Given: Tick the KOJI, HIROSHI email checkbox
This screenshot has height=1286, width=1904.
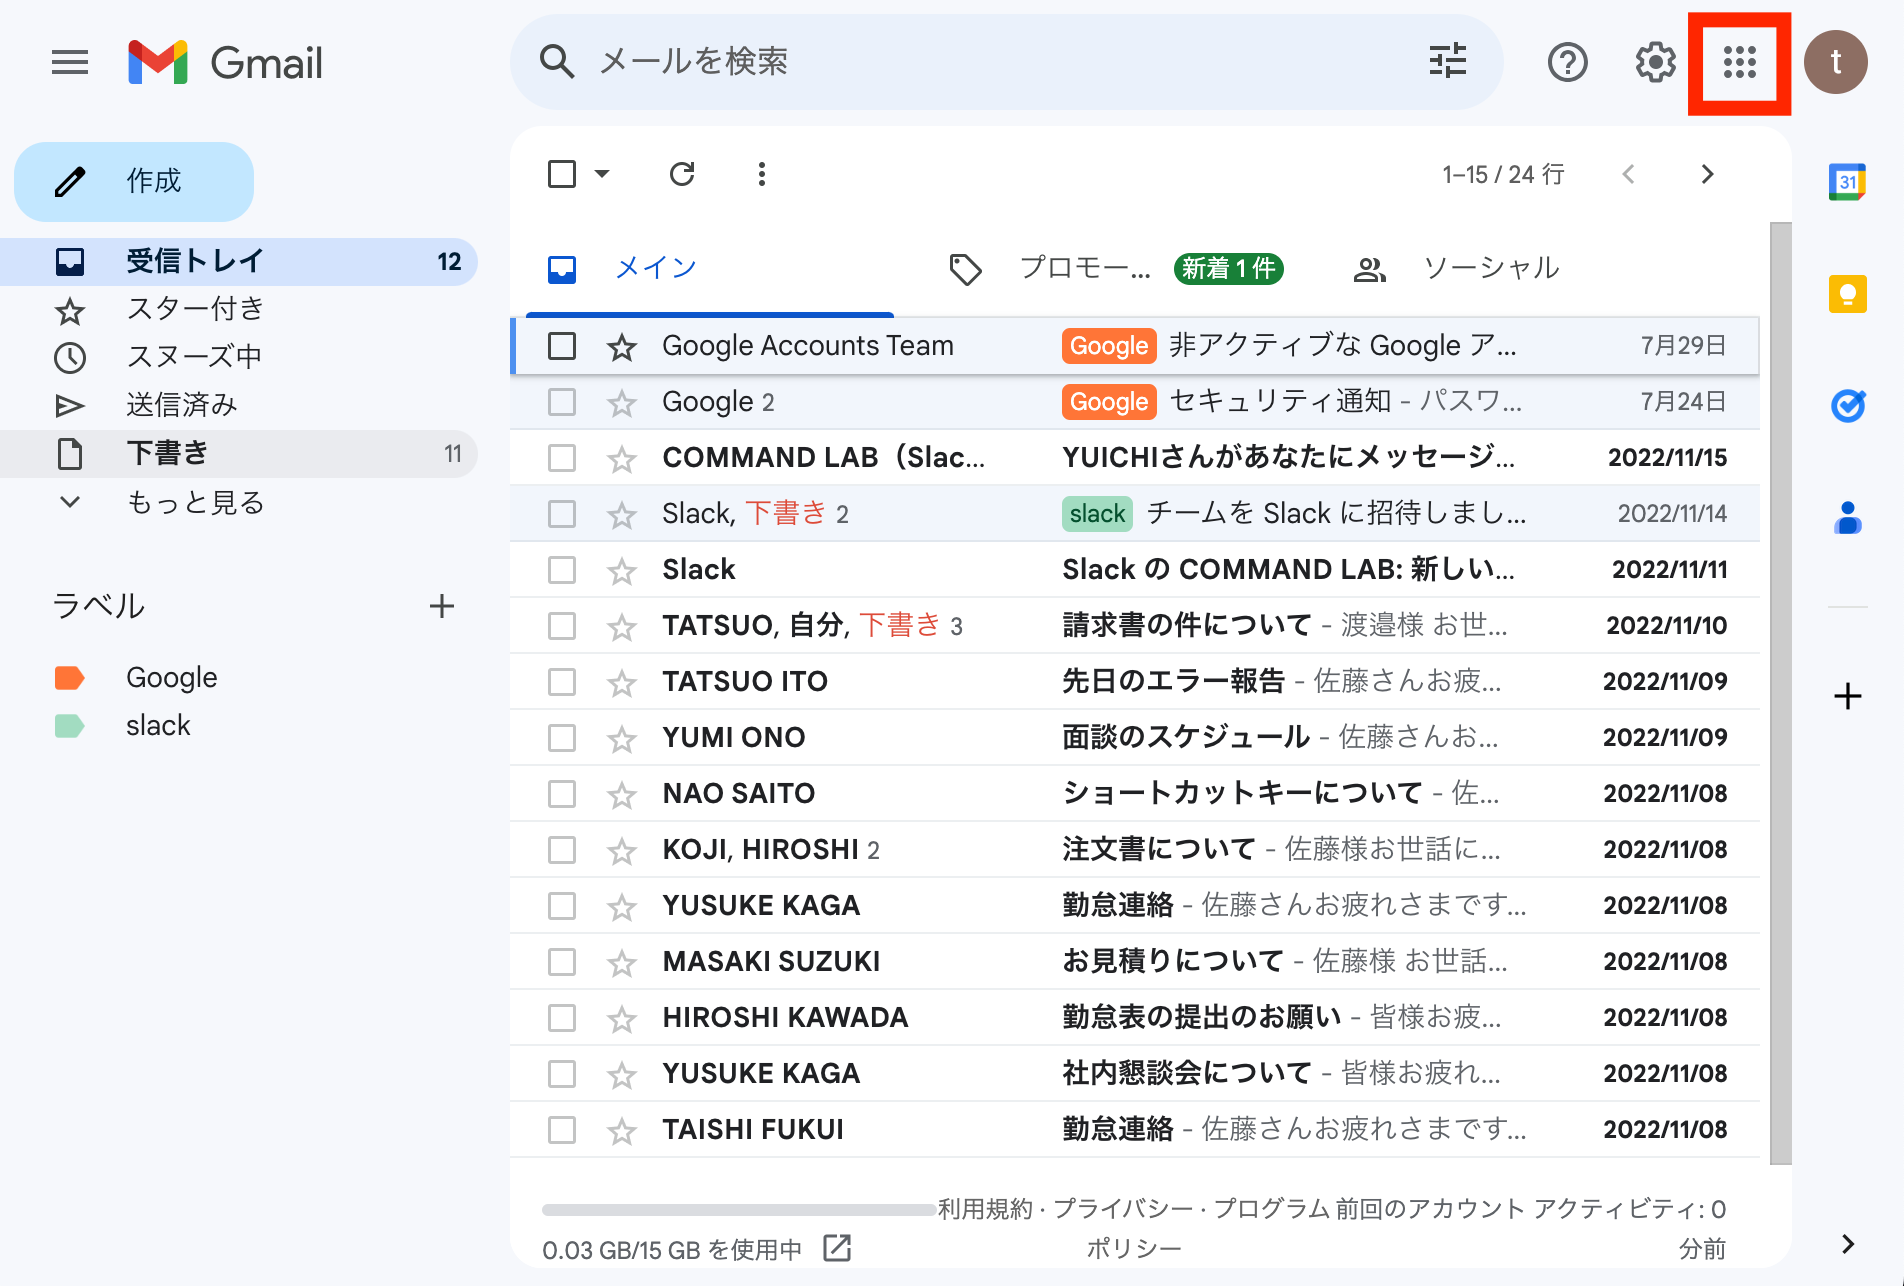Looking at the screenshot, I should (562, 850).
